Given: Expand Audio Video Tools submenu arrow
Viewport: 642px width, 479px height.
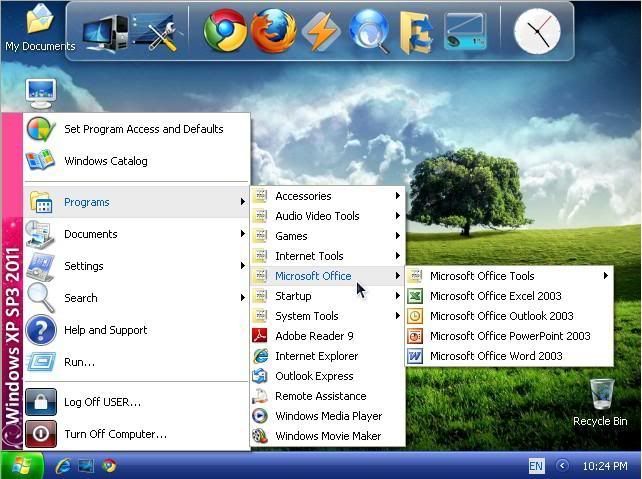Looking at the screenshot, I should (397, 216).
